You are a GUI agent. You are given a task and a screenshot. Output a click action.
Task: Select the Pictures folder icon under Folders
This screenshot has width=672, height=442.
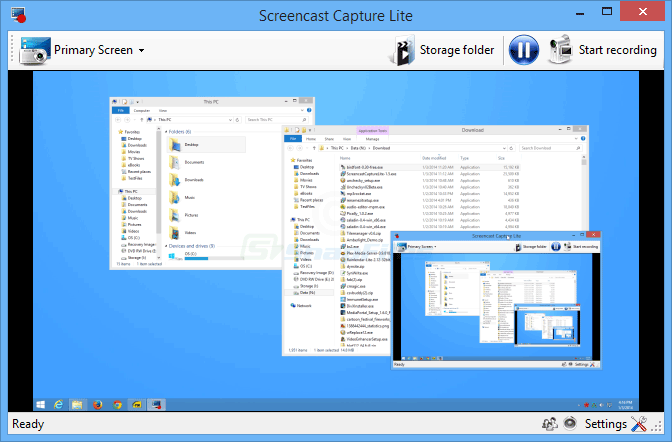pyautogui.click(x=175, y=215)
